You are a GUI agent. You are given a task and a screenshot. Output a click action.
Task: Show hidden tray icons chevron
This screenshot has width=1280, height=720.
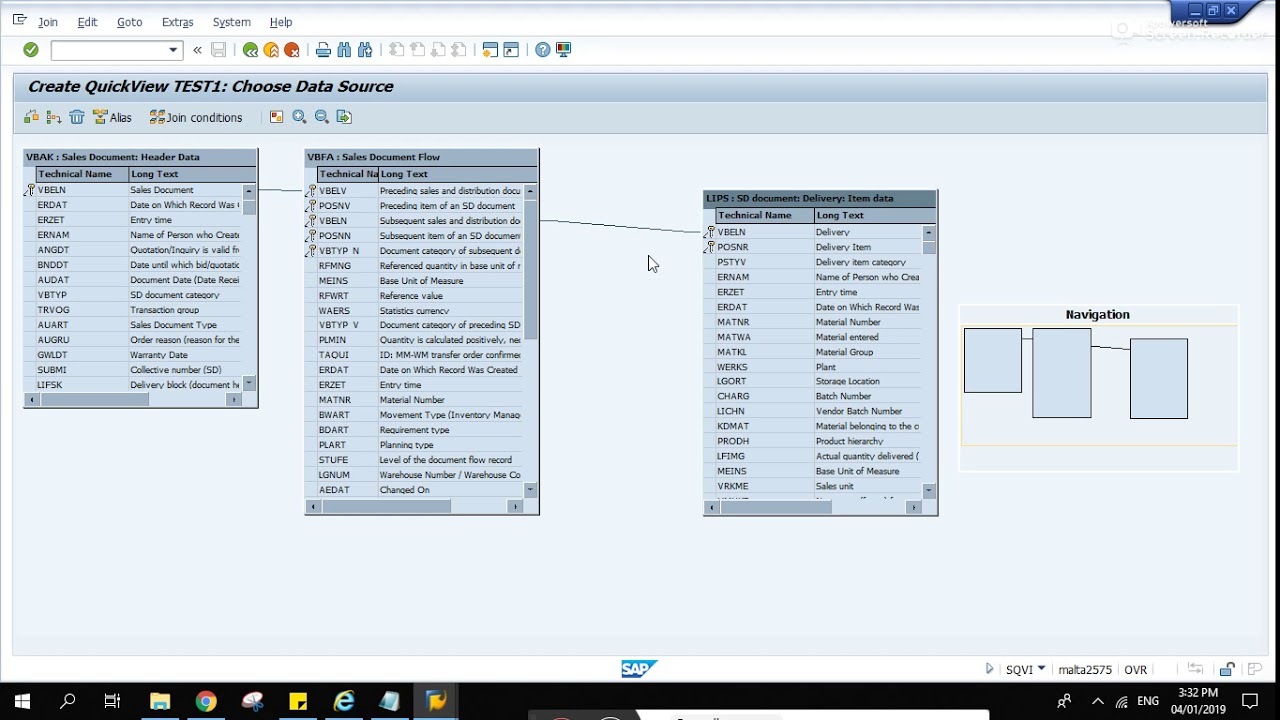(x=1097, y=702)
